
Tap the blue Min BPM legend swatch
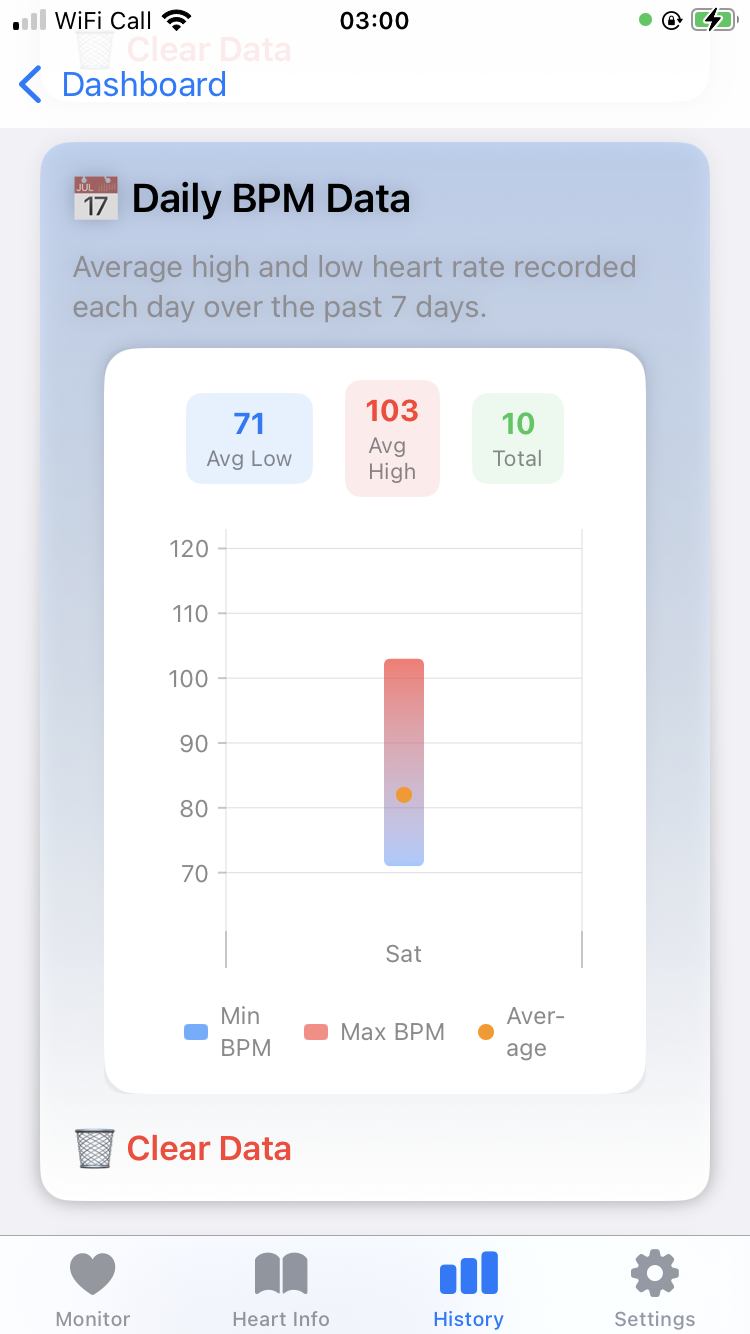tap(196, 1032)
